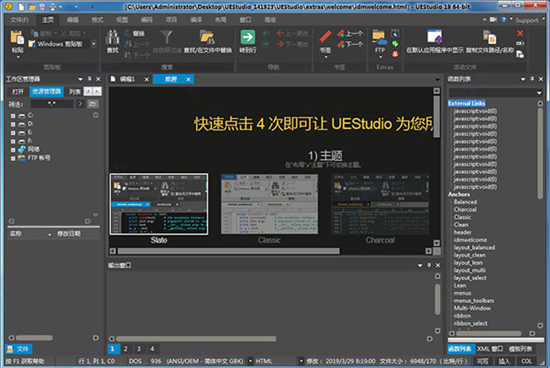The height and width of the screenshot is (368, 550).
Task: Select output window tab 2
Action: pos(126,349)
